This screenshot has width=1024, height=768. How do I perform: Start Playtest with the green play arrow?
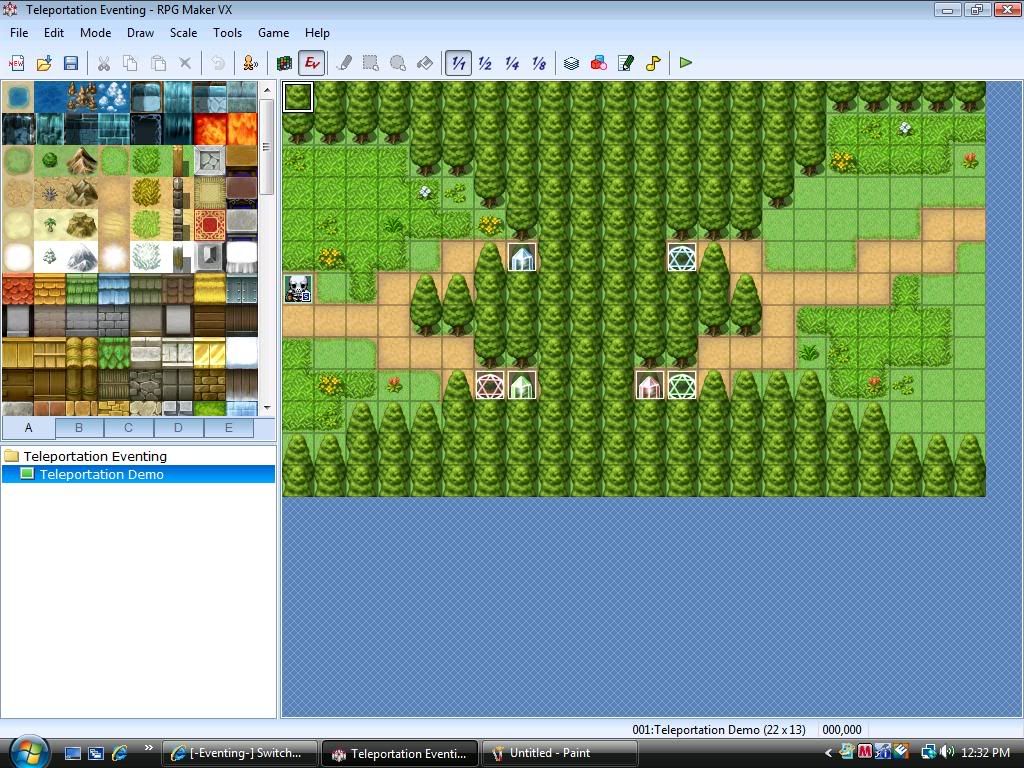point(686,63)
